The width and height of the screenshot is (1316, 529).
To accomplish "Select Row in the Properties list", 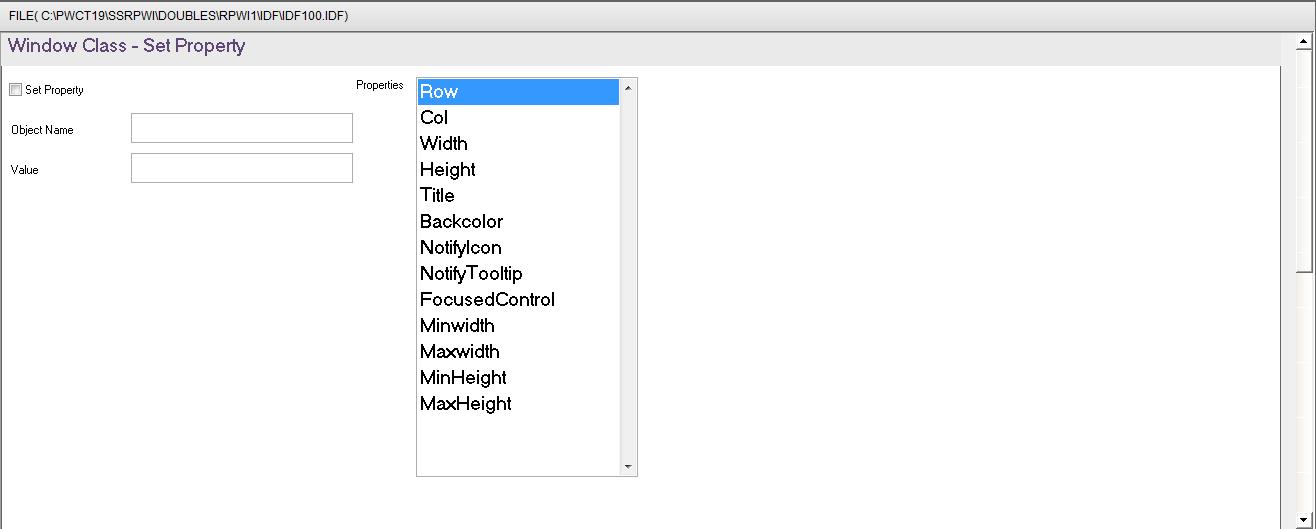I will click(518, 92).
